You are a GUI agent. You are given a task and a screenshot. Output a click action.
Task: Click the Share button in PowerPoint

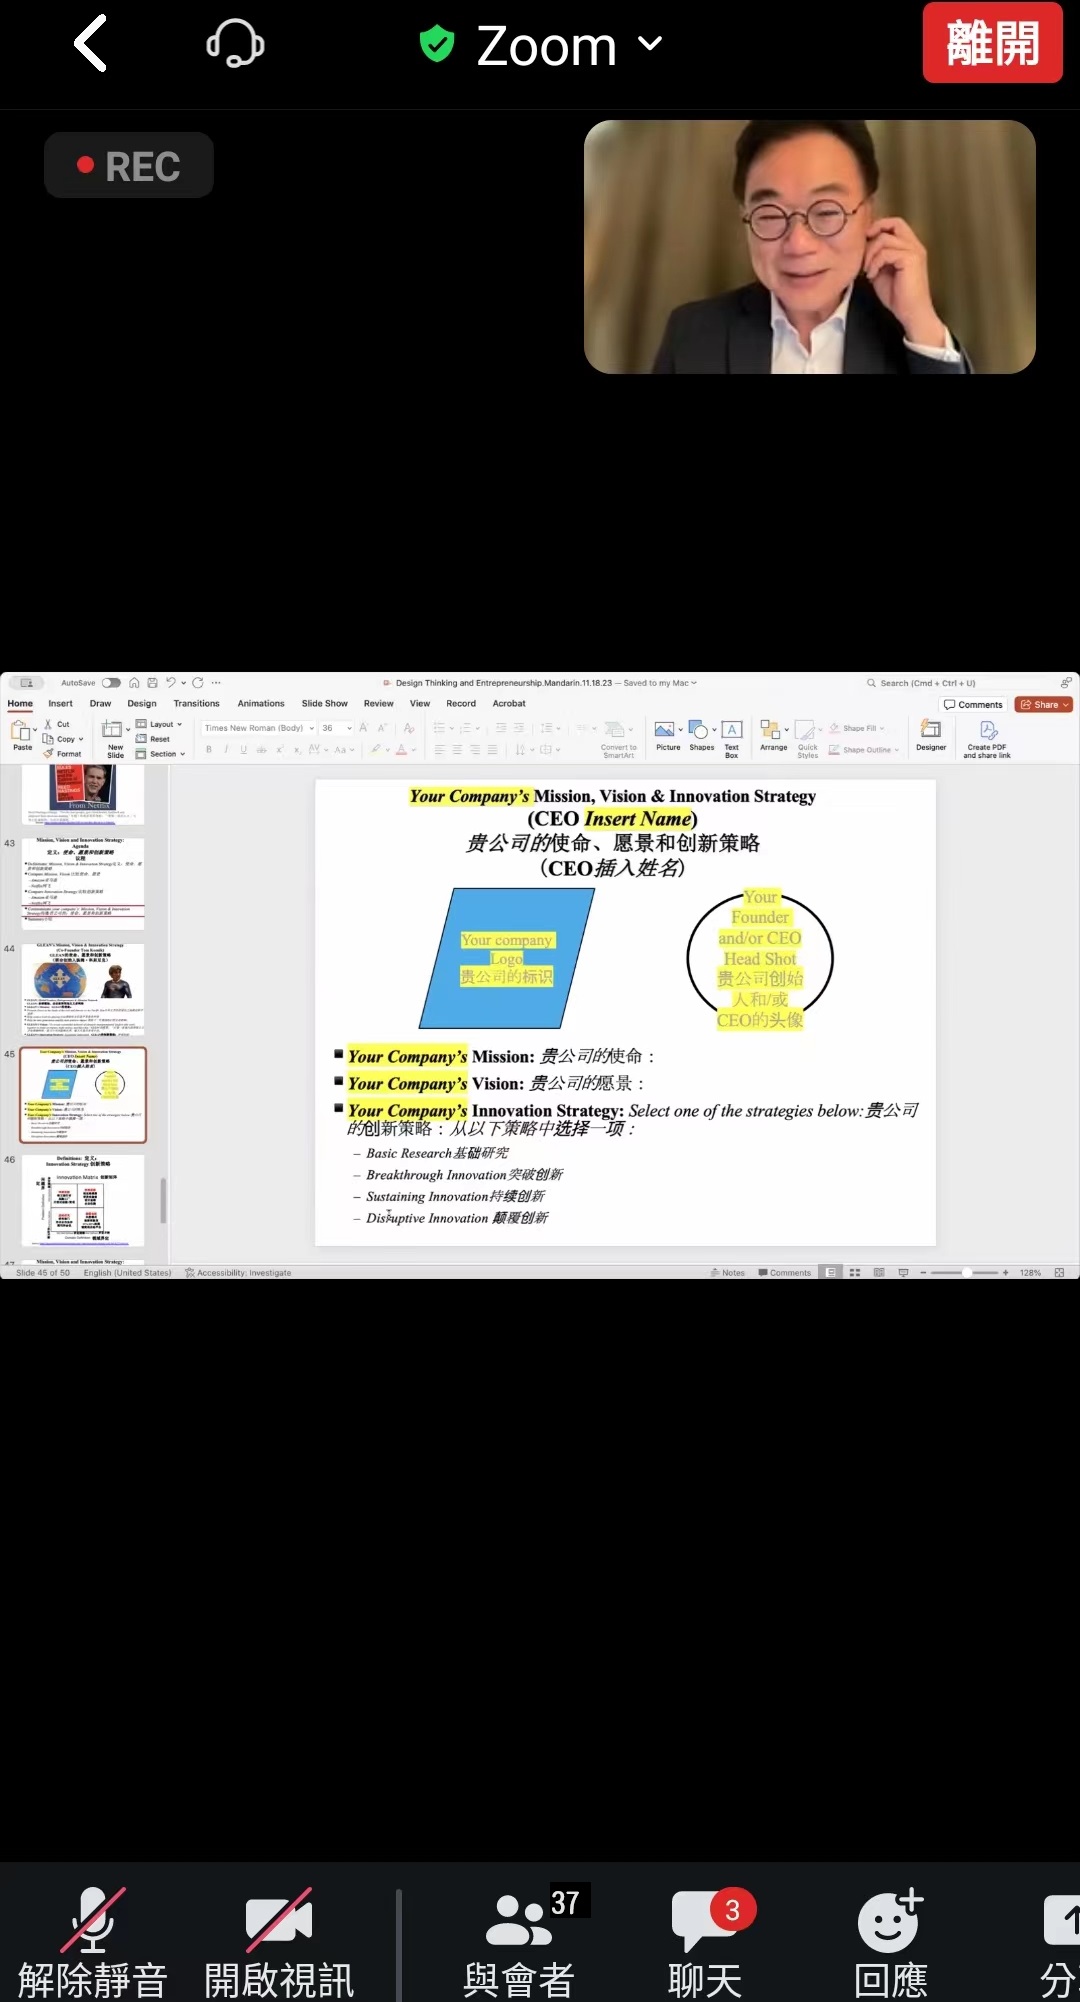click(1044, 705)
